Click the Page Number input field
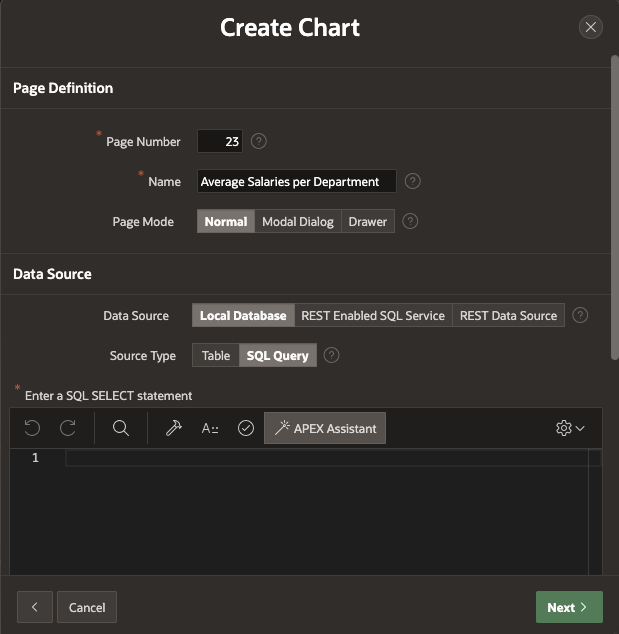 coord(220,141)
